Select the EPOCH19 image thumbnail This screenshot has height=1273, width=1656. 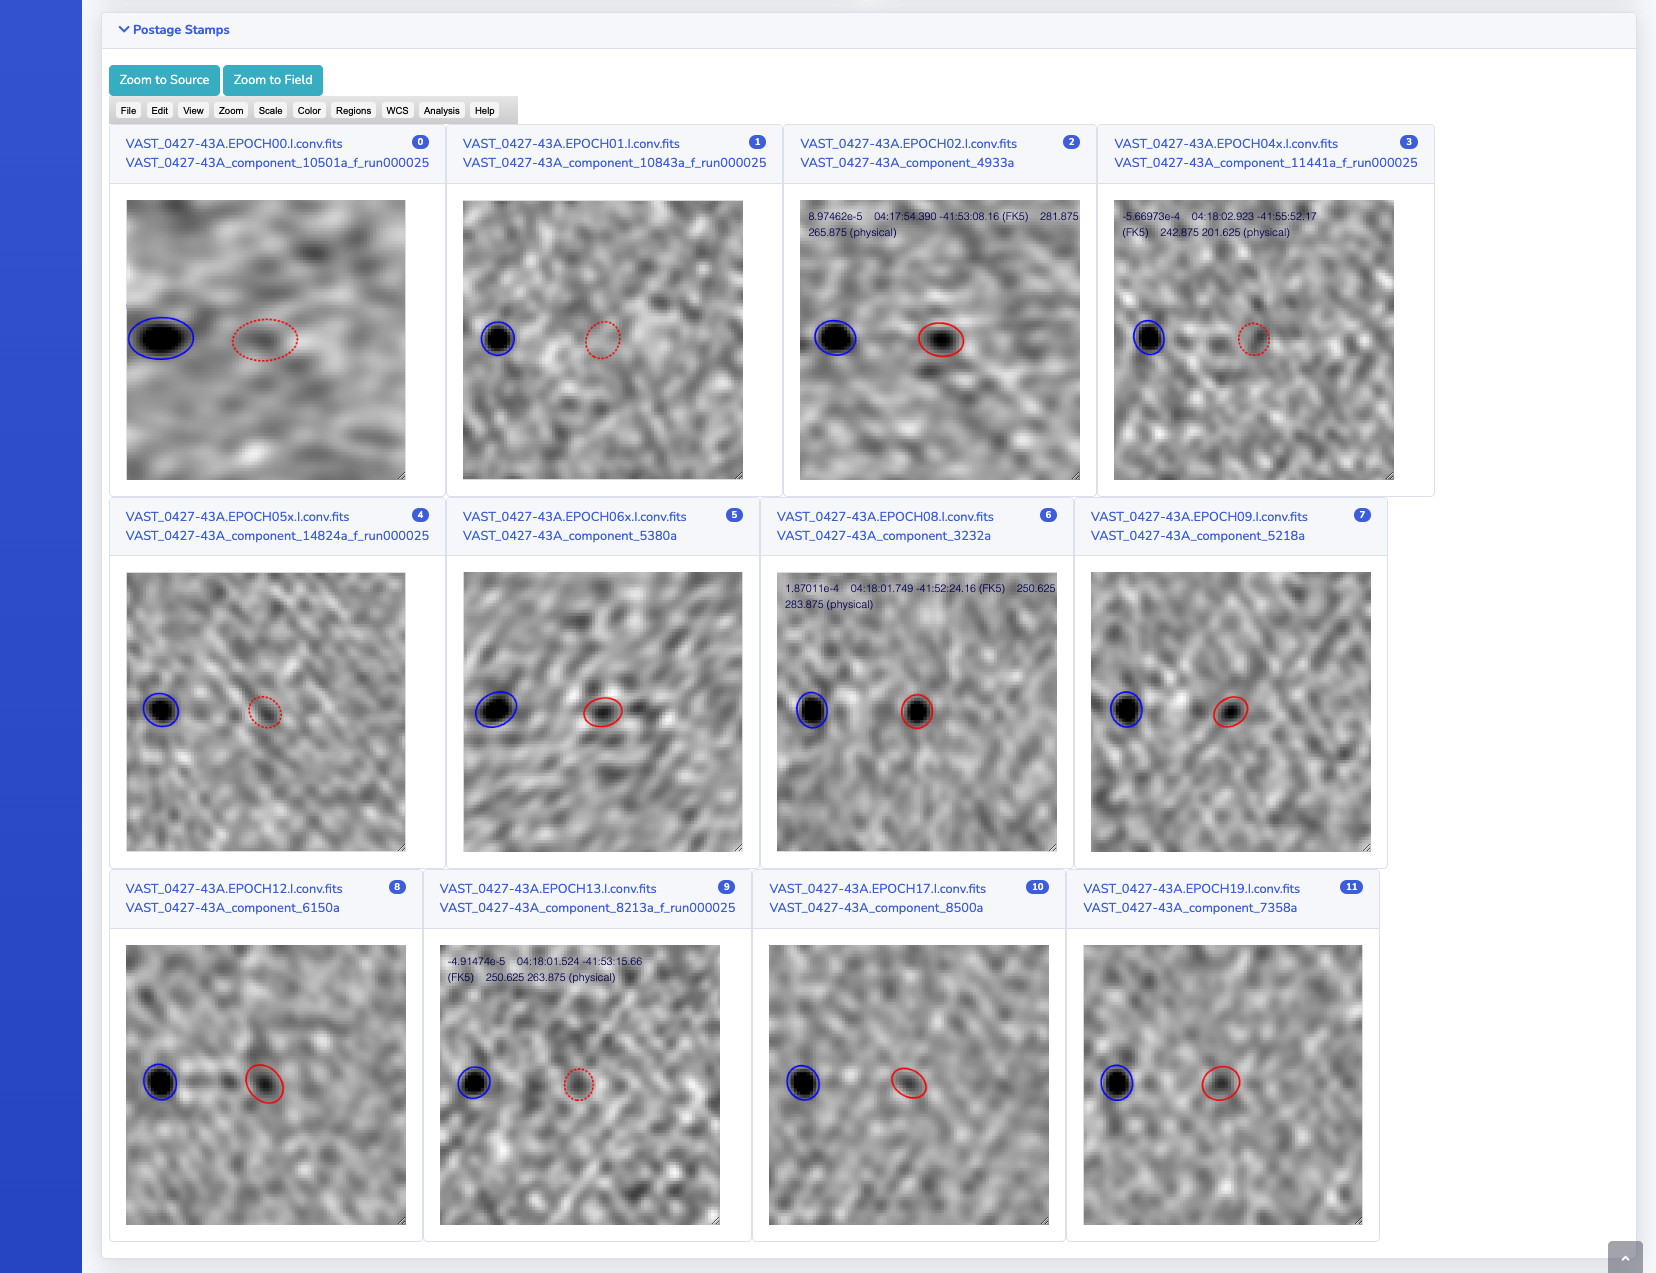1223,1085
